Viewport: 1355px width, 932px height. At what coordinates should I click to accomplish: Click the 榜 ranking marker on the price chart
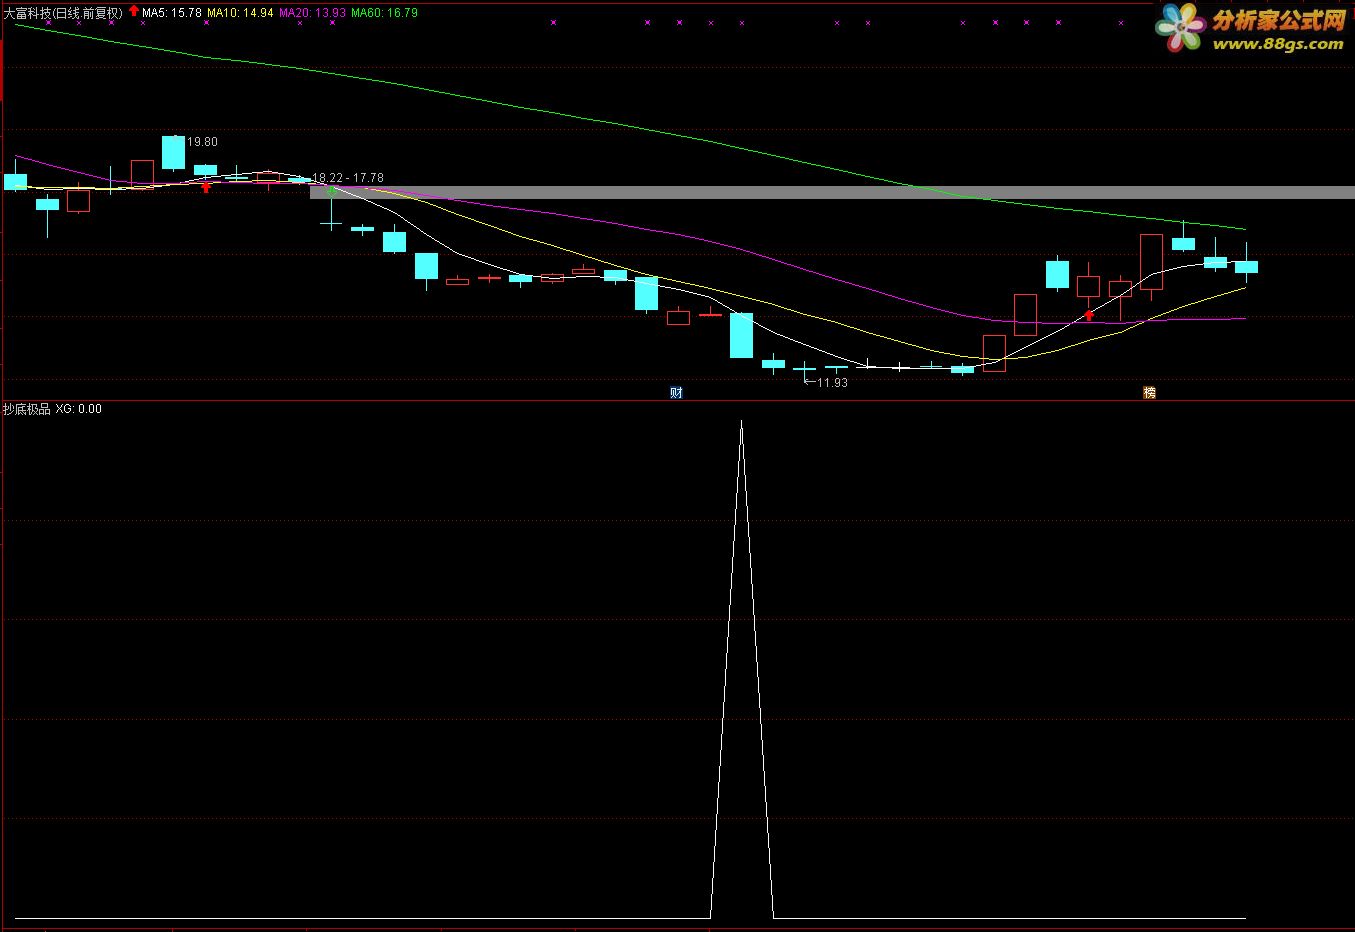[1149, 393]
